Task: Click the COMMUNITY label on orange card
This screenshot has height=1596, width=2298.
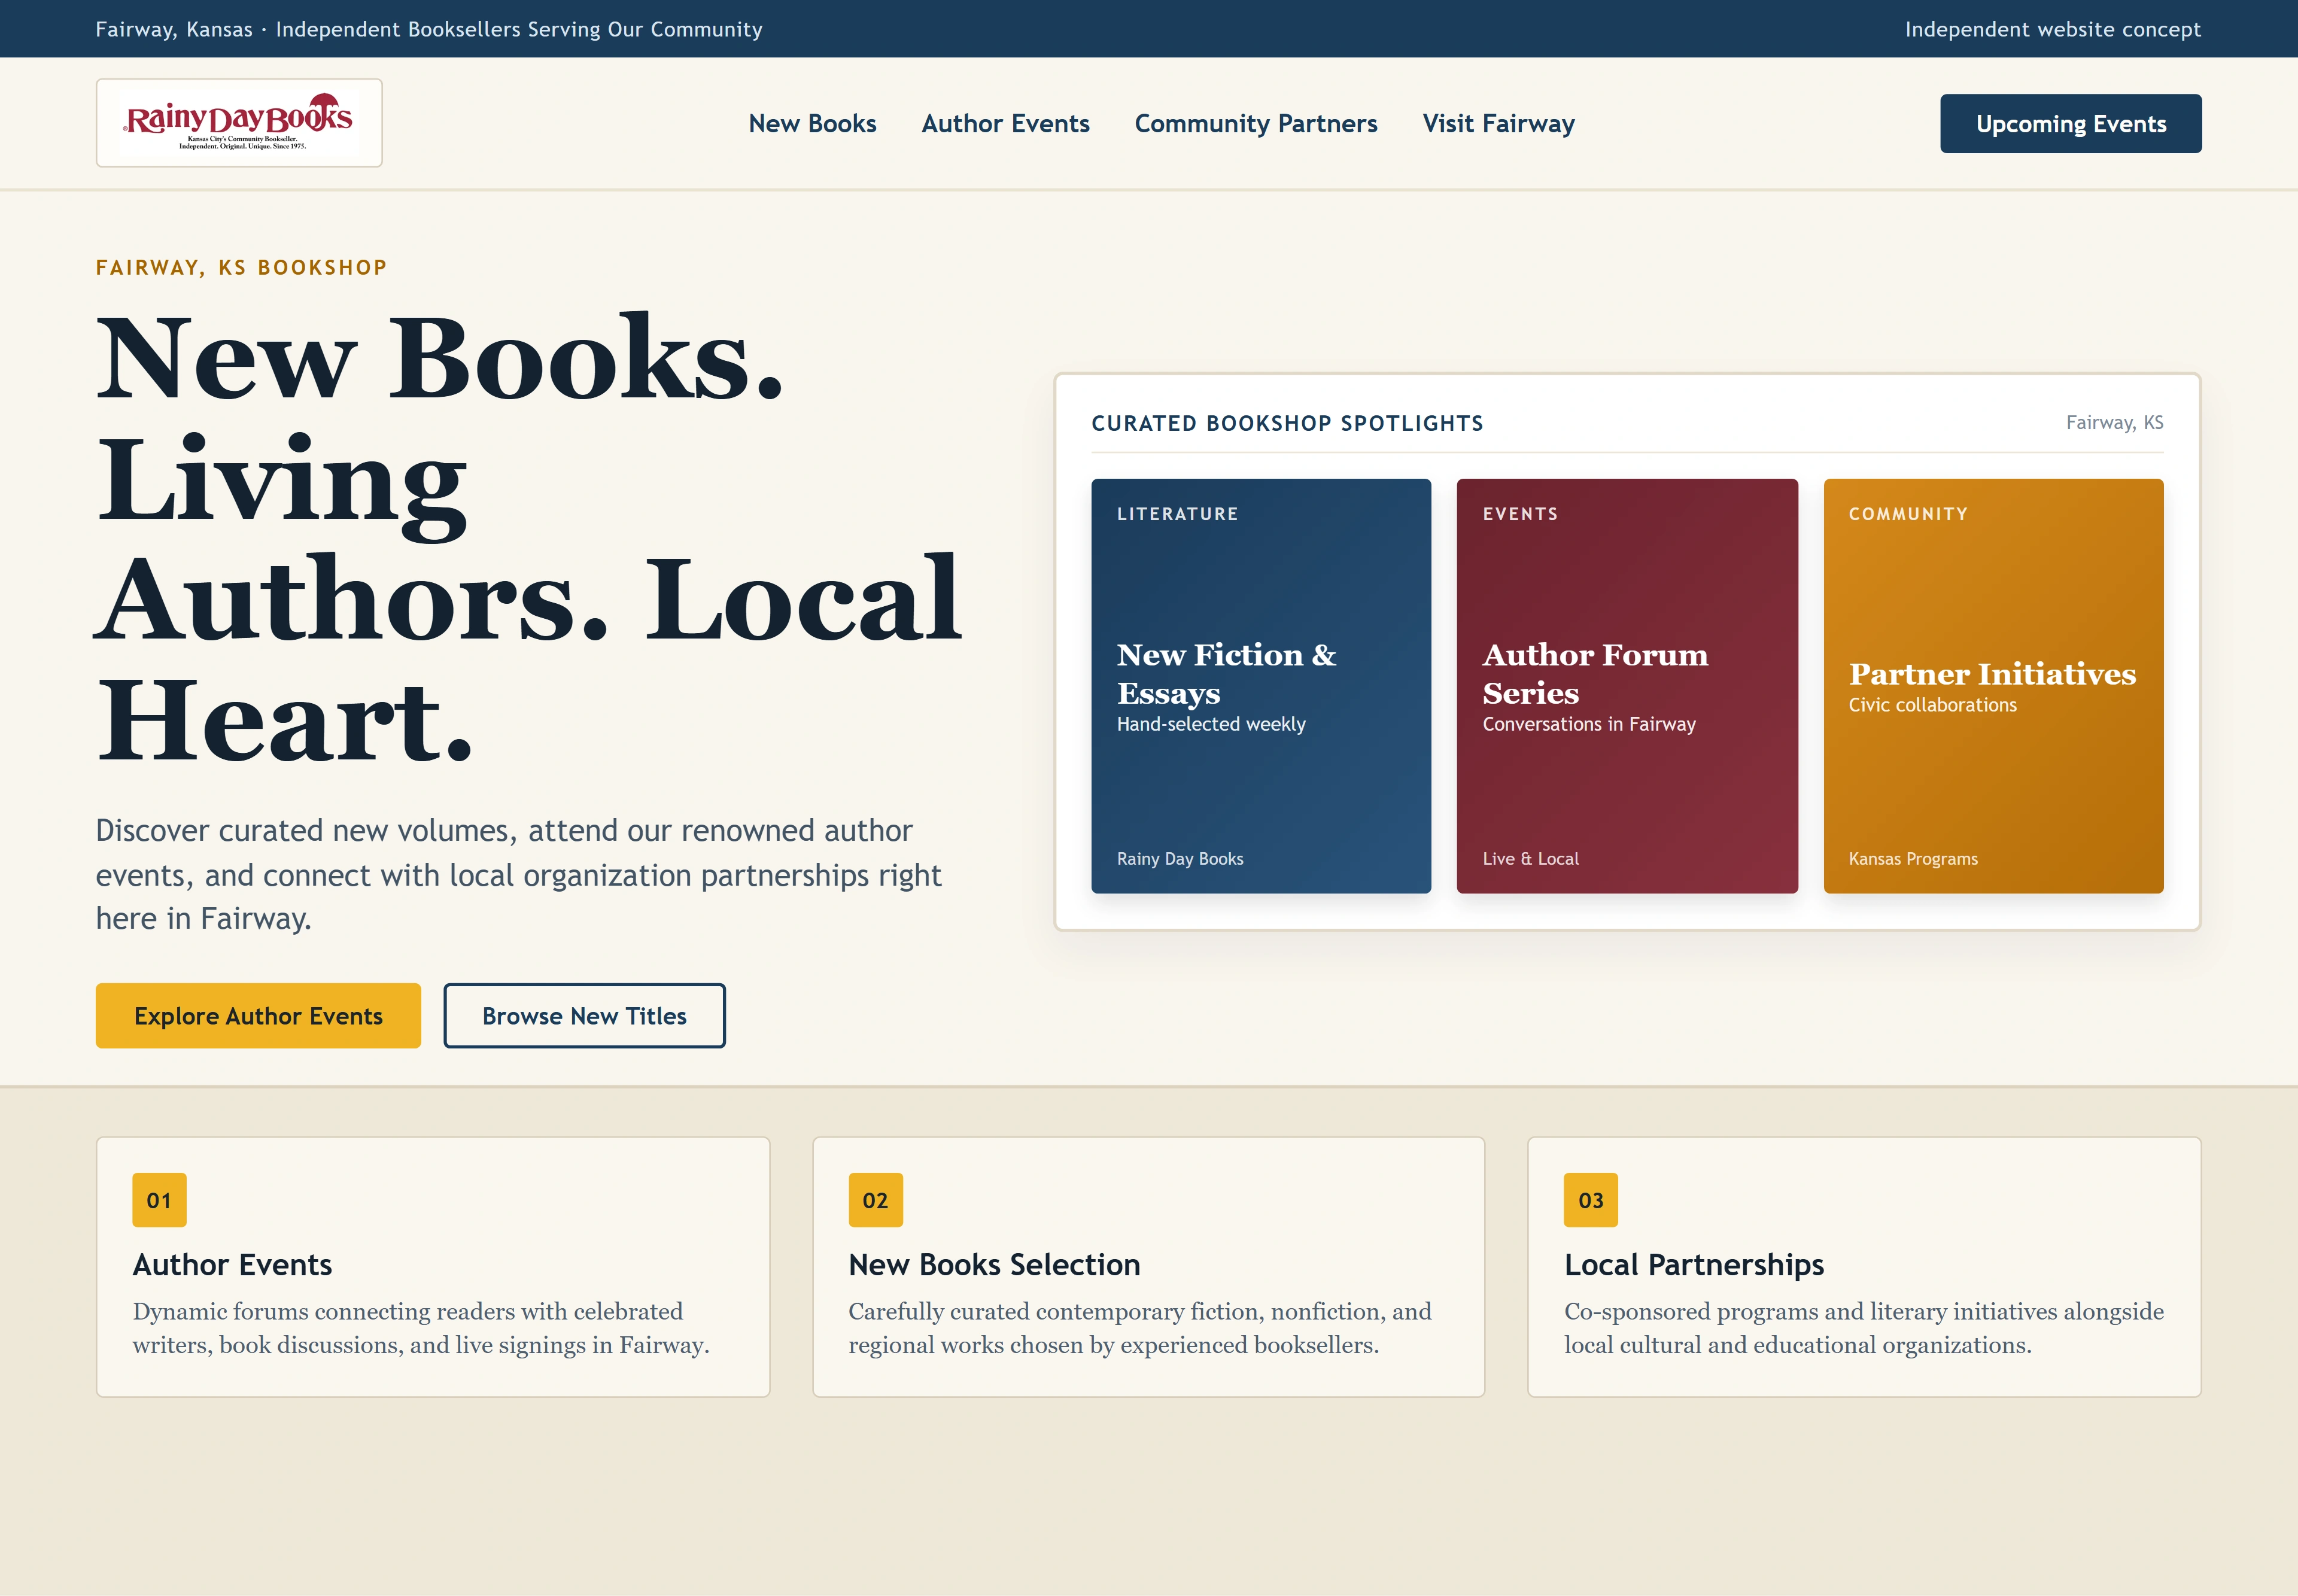Action: point(1907,513)
